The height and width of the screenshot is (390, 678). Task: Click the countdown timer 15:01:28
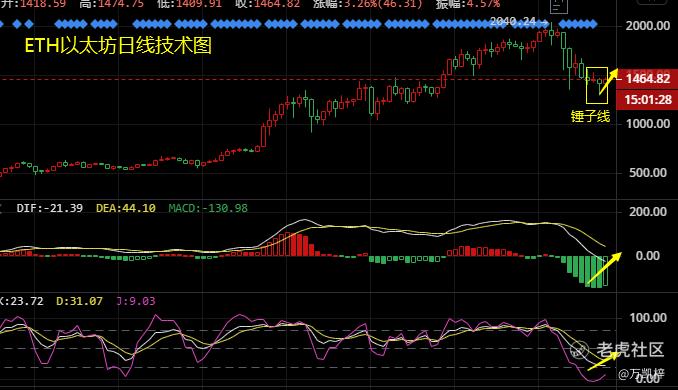(x=648, y=100)
